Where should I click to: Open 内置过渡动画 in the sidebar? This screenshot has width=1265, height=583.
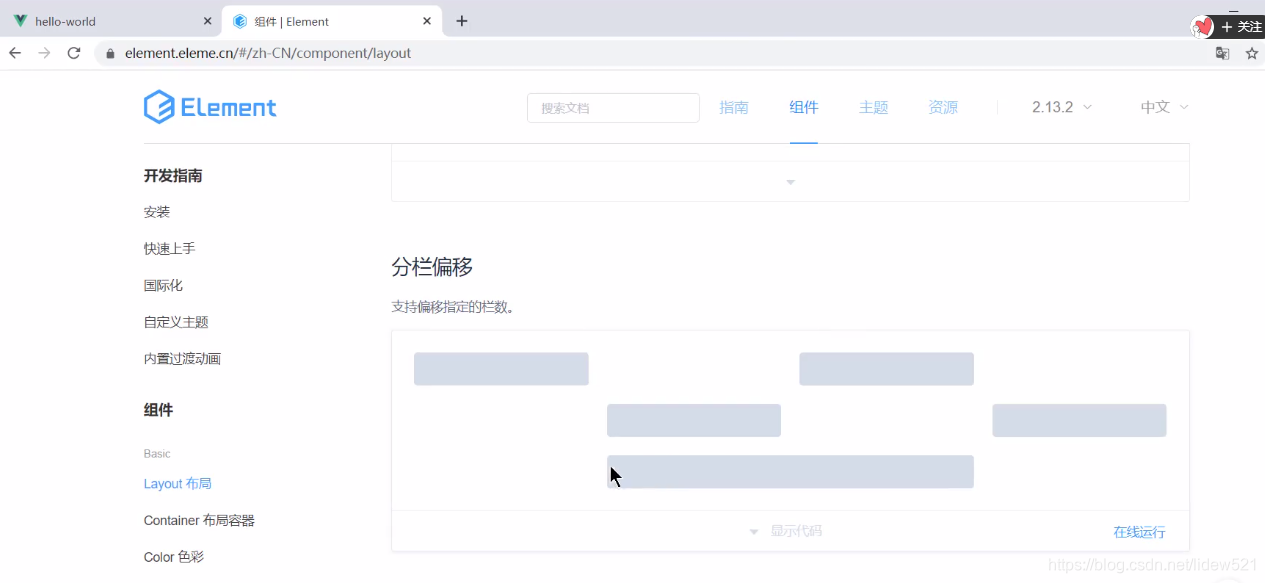182,358
